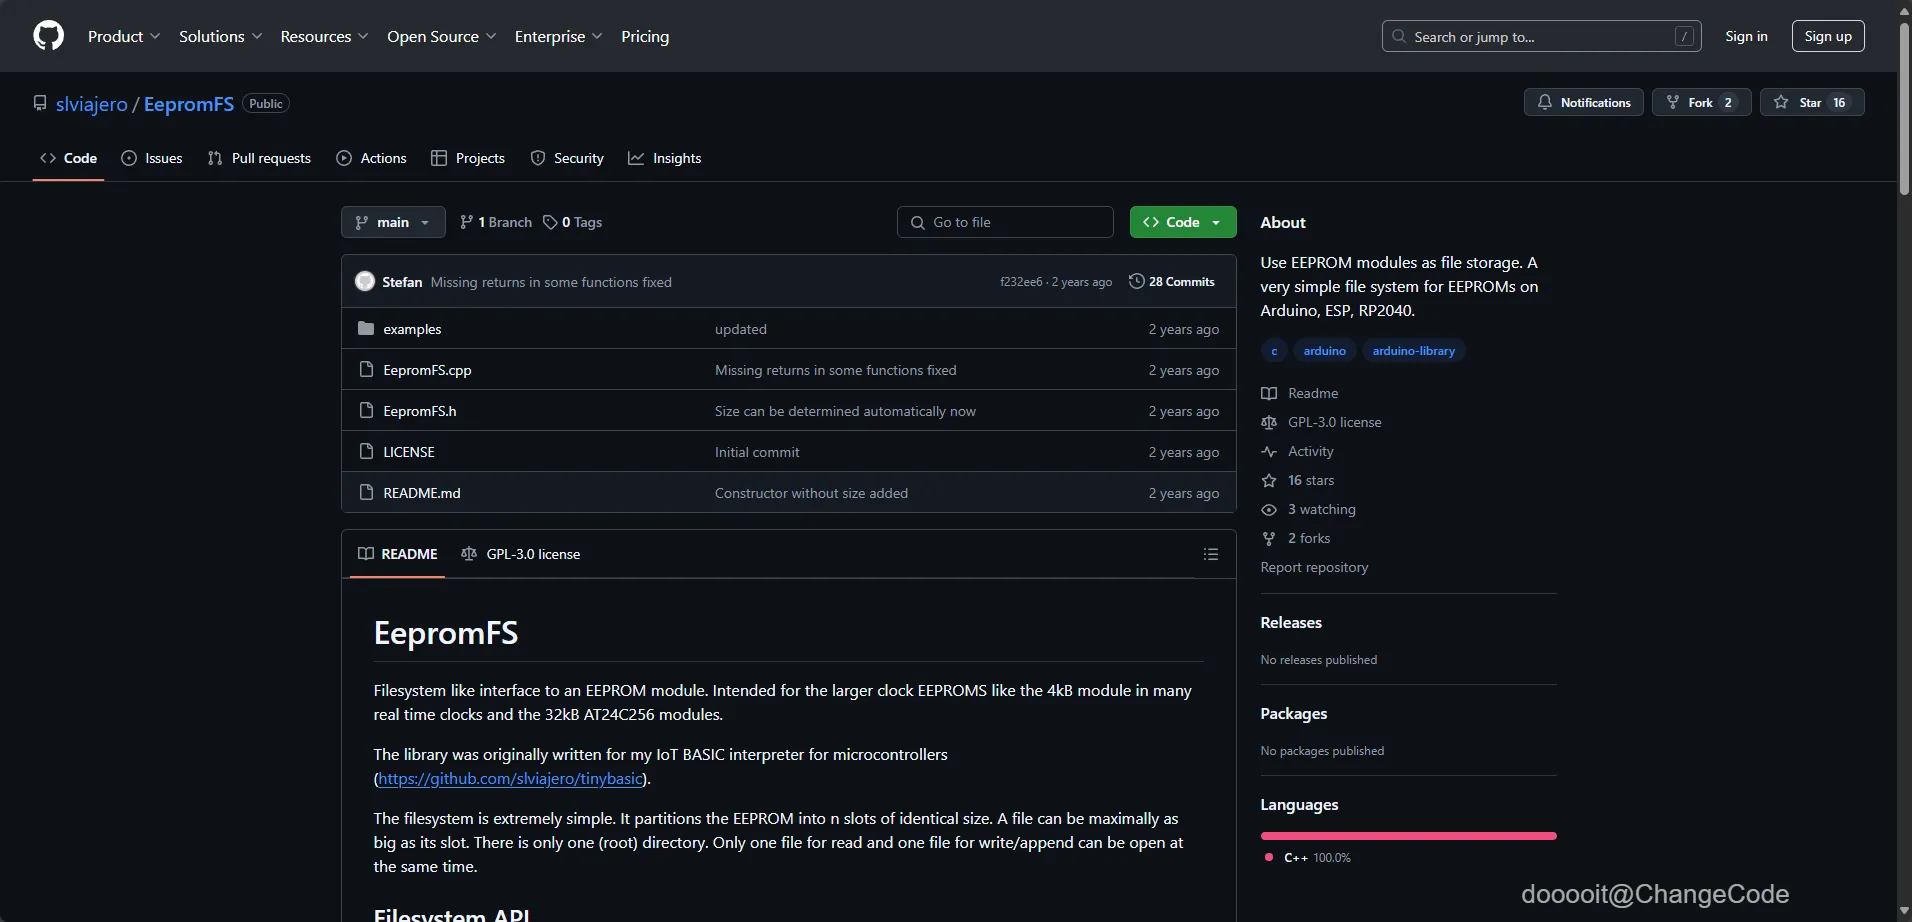The width and height of the screenshot is (1912, 922).
Task: Click the scale icon next to GPL-3.0 license in About
Action: coord(1269,422)
